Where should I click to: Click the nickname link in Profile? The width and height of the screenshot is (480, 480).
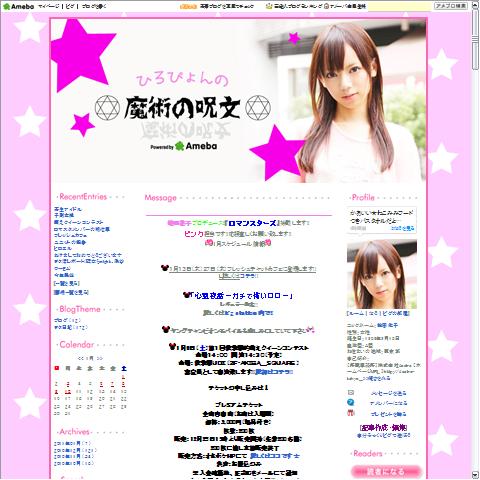pos(387,325)
